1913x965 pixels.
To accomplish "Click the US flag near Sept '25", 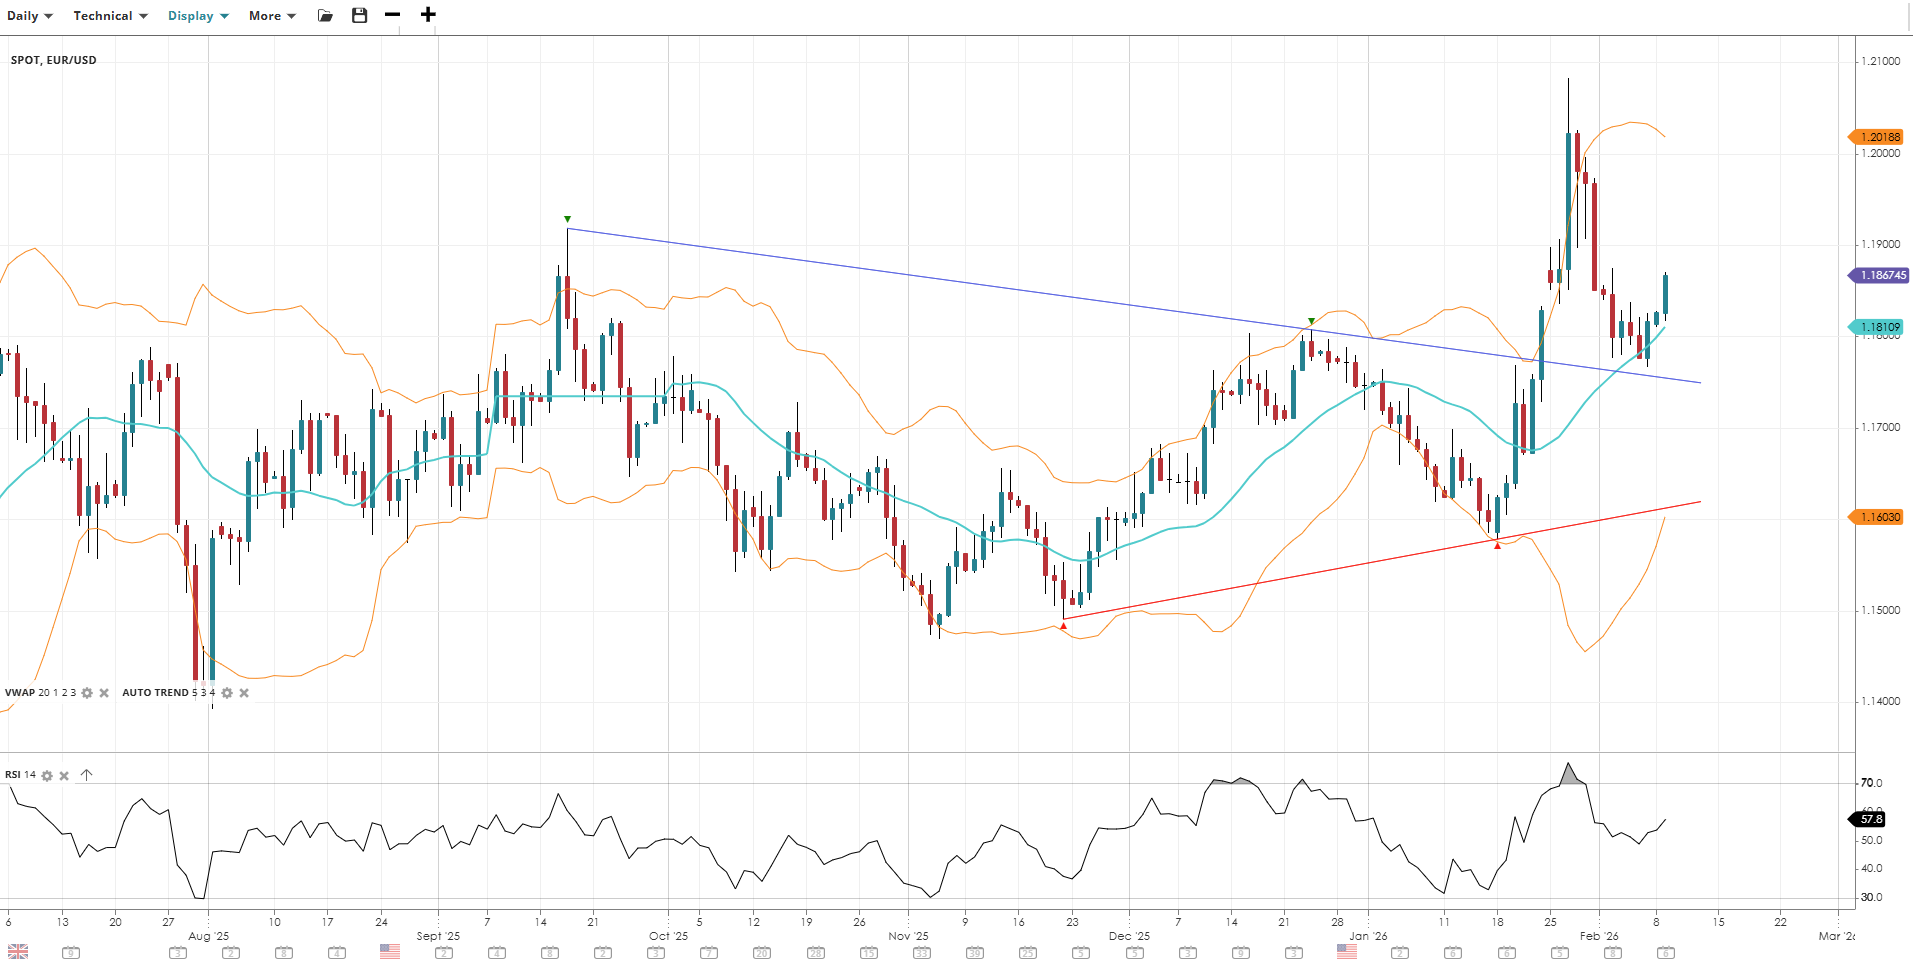I will (x=390, y=952).
